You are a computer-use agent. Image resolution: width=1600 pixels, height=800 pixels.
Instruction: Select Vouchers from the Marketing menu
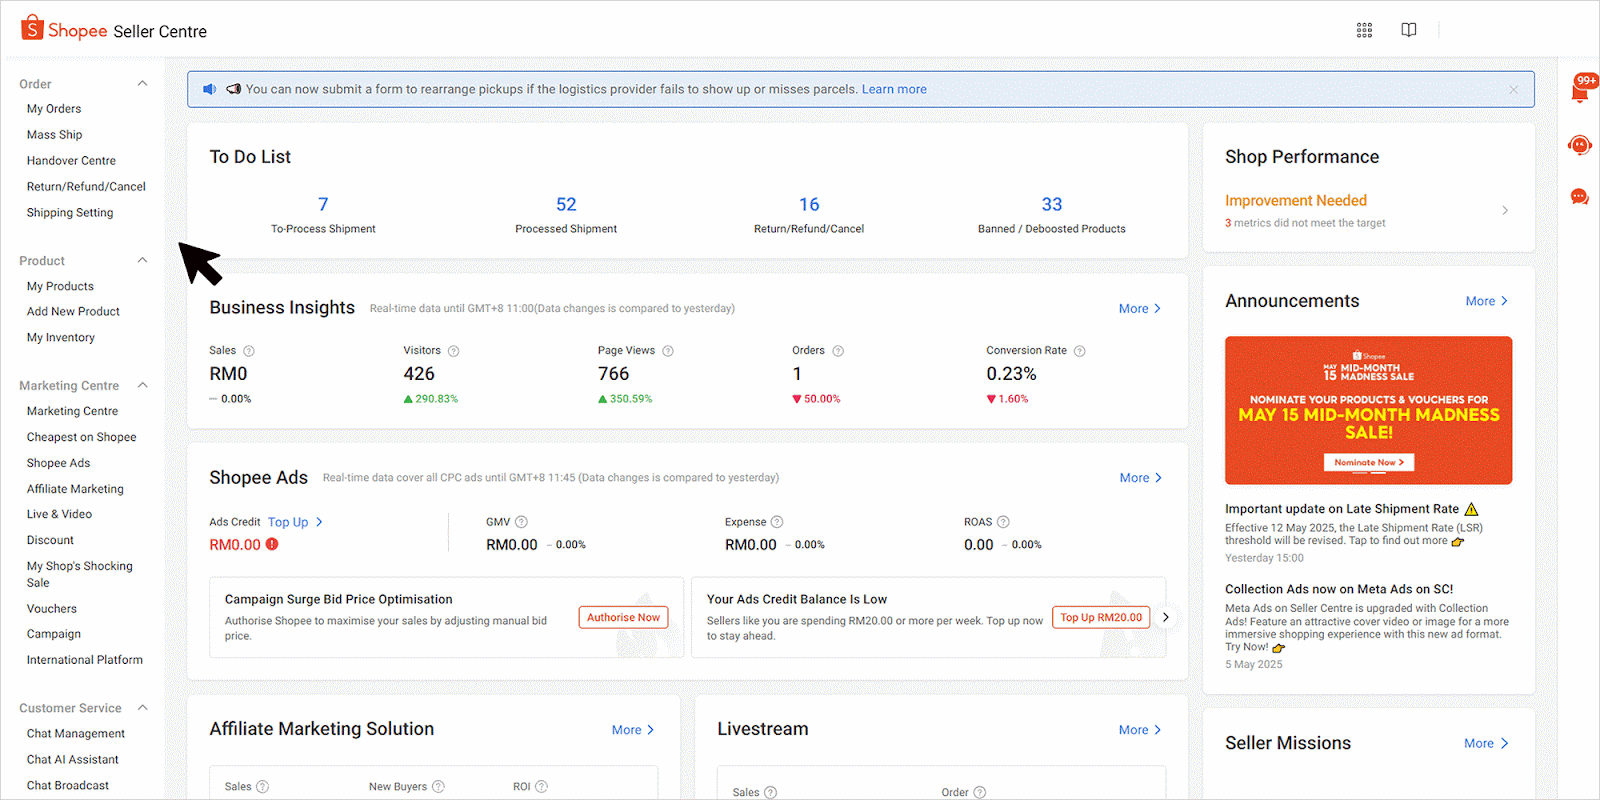click(52, 609)
